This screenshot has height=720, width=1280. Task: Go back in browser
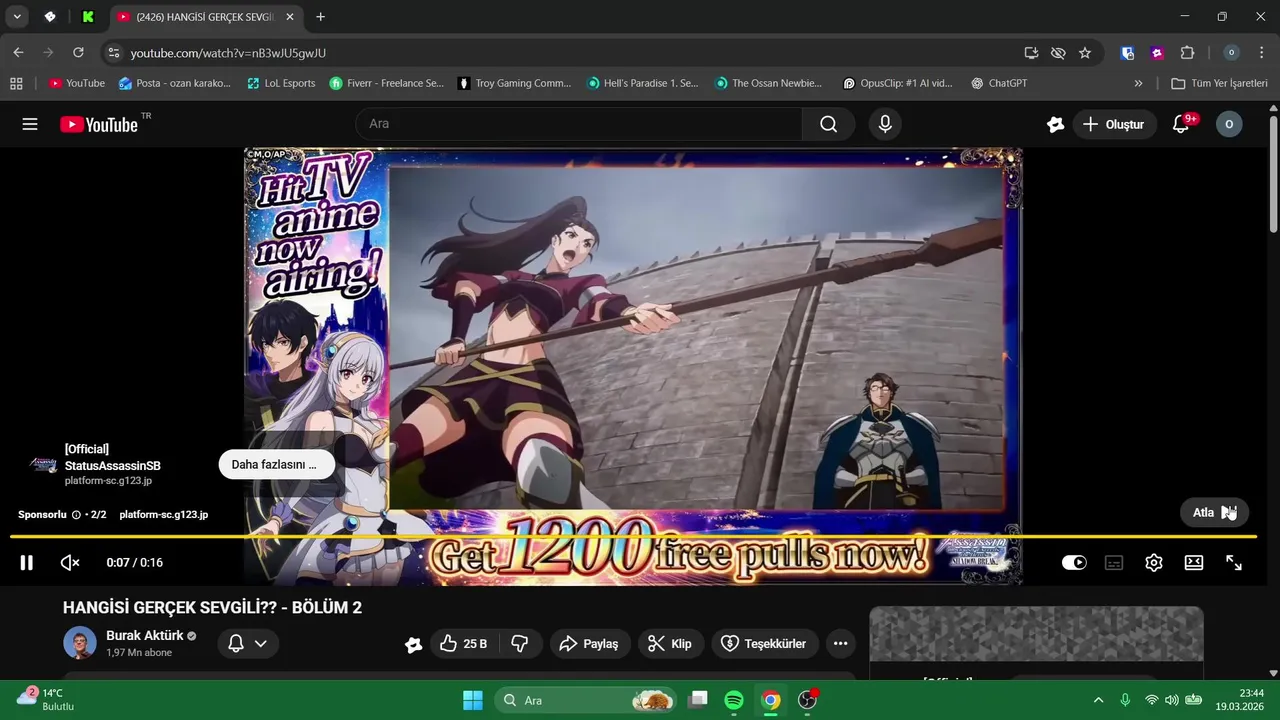[x=18, y=53]
